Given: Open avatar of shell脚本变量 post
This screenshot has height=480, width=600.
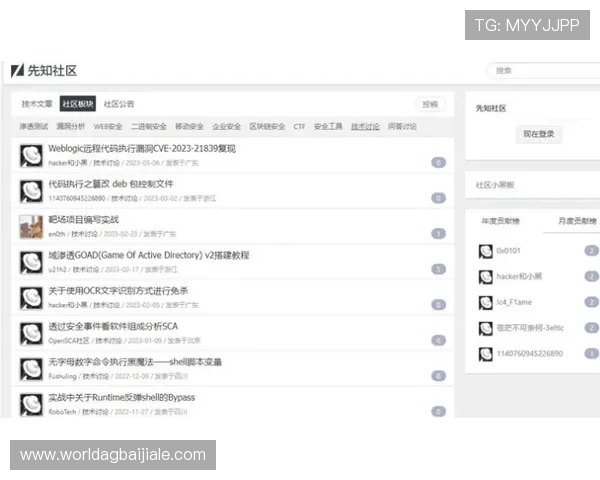Looking at the screenshot, I should click(31, 369).
